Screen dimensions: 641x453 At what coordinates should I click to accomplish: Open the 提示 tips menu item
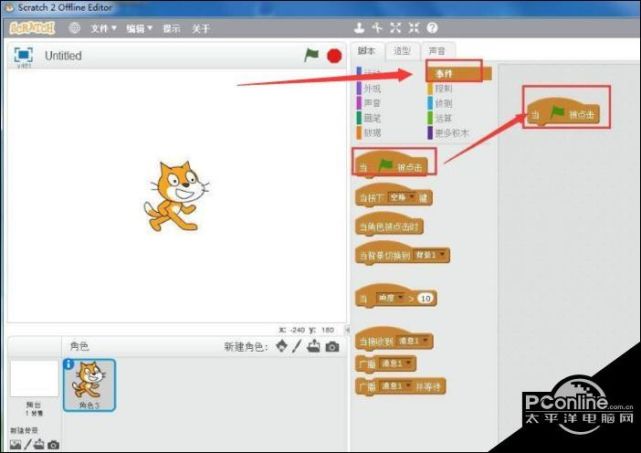click(x=171, y=29)
